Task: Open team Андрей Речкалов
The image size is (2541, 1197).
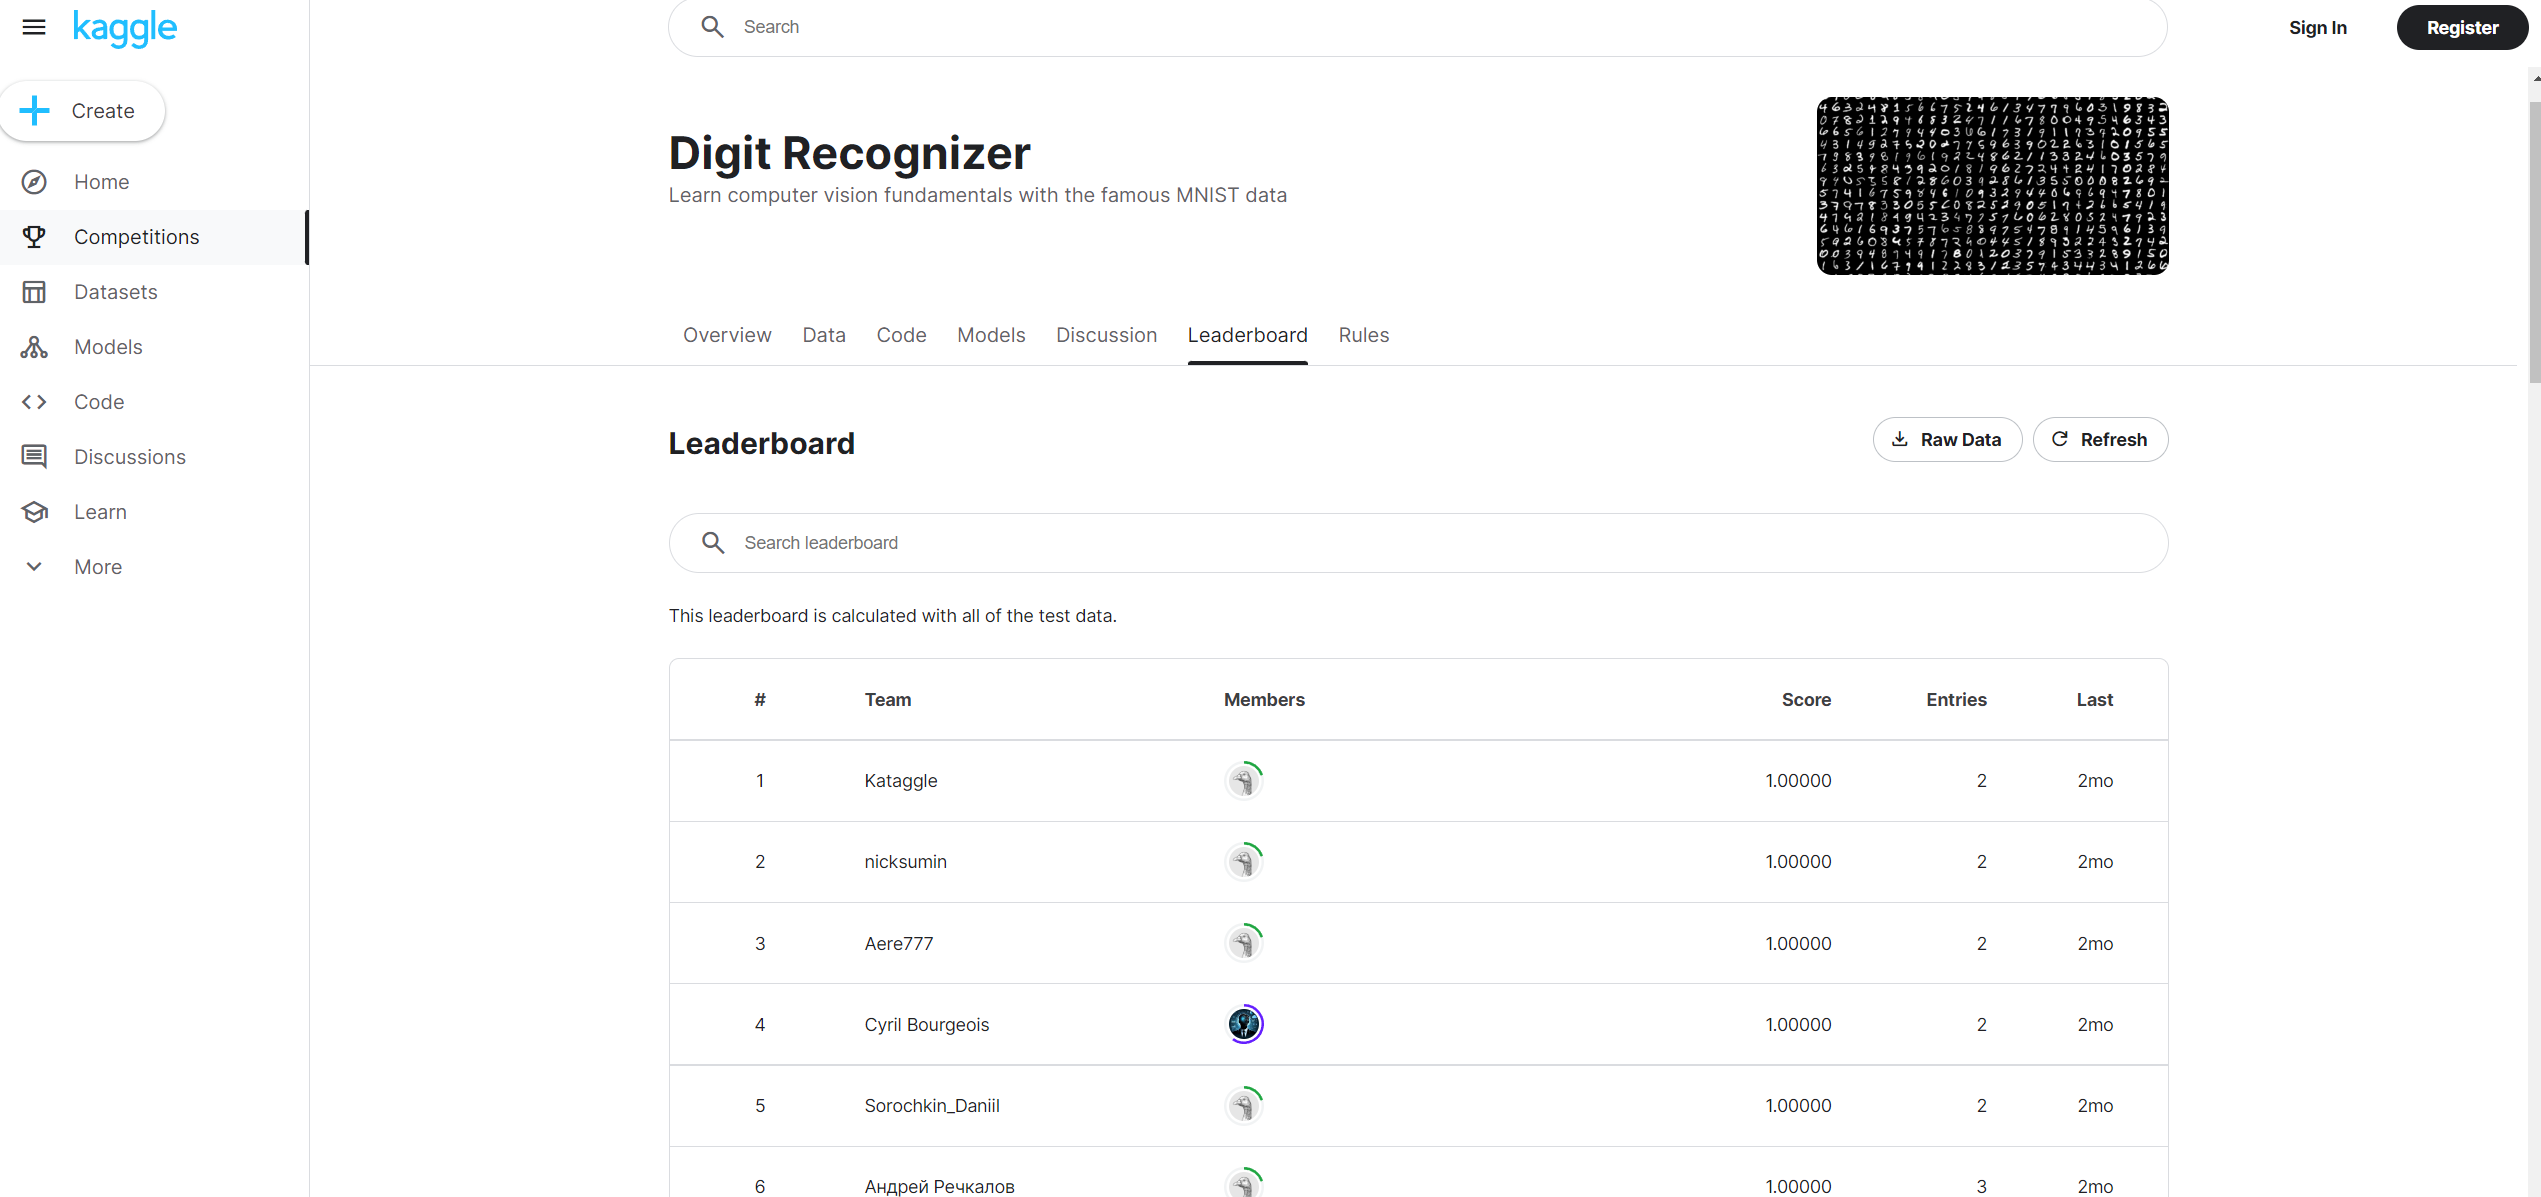Action: (939, 1187)
